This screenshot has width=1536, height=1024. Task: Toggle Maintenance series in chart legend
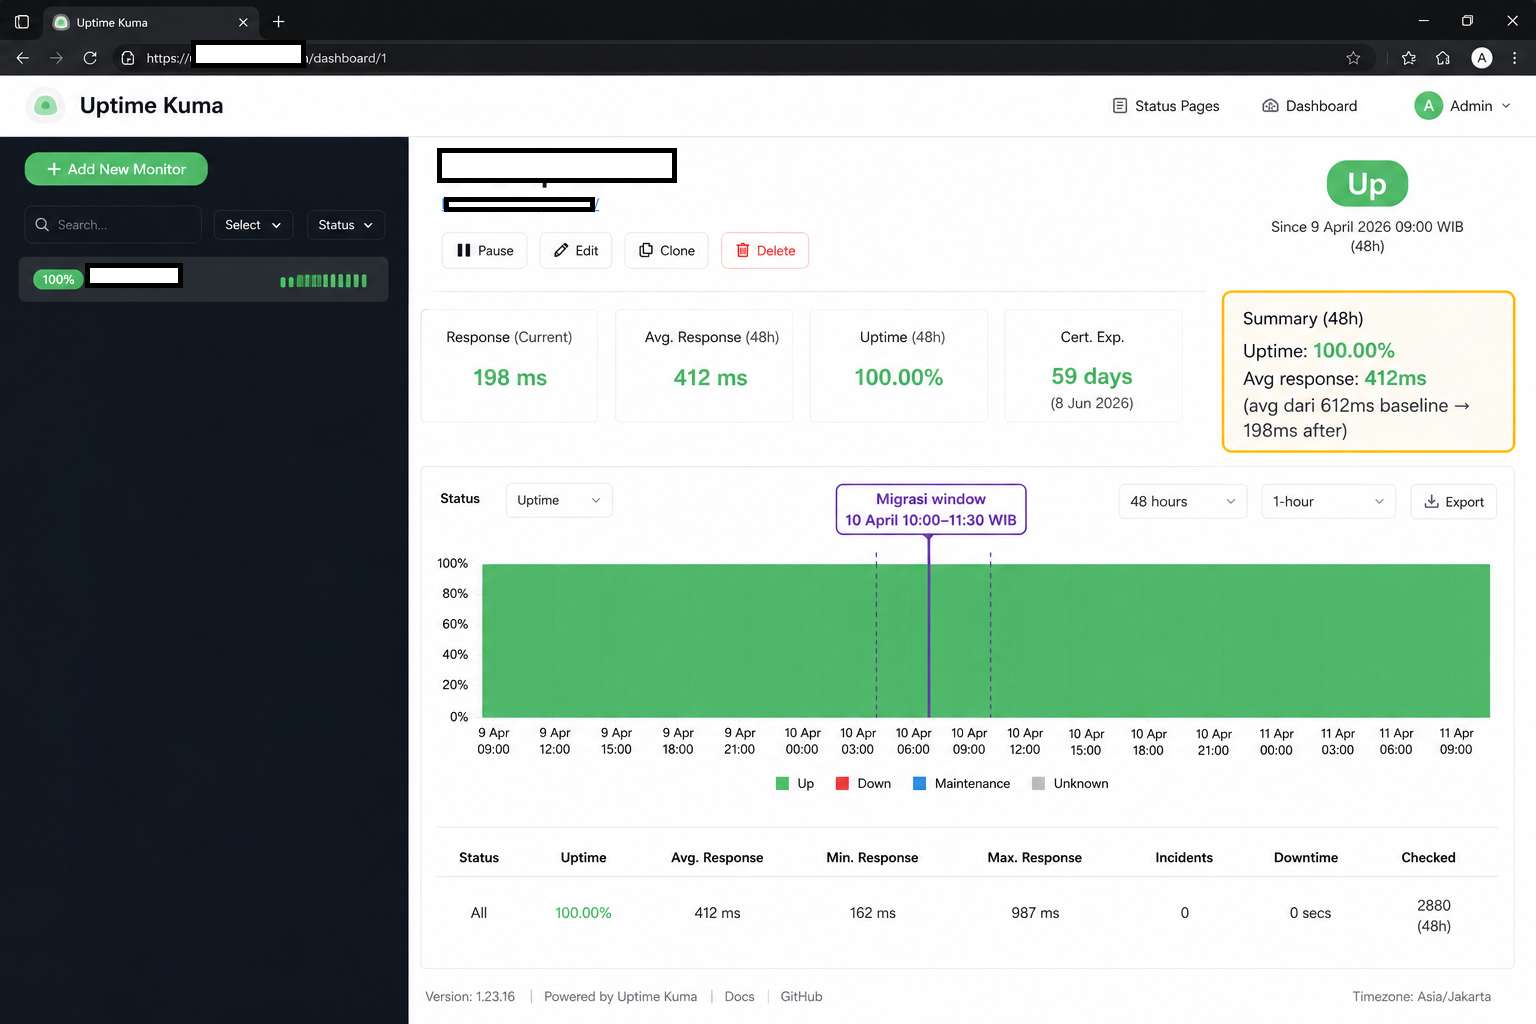click(x=961, y=783)
